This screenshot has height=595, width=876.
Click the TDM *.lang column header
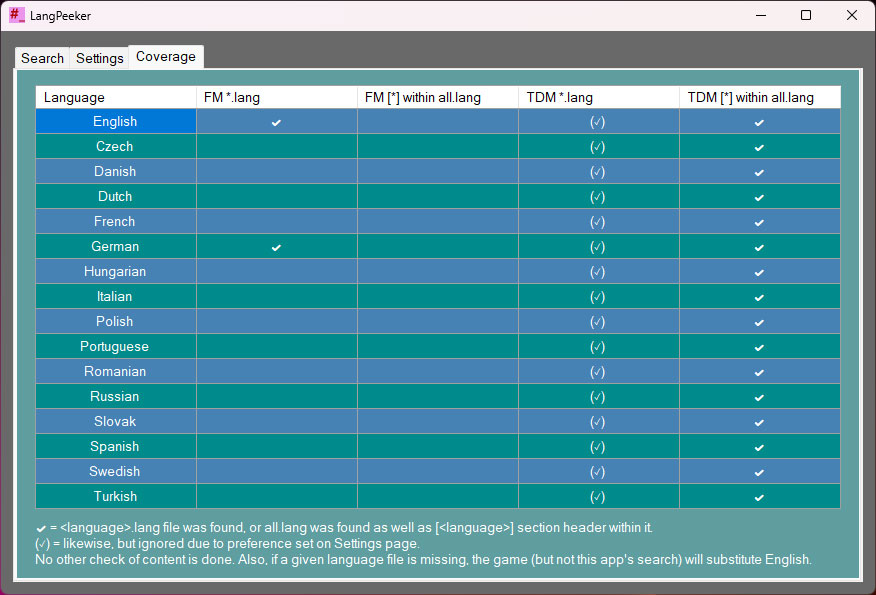click(598, 97)
